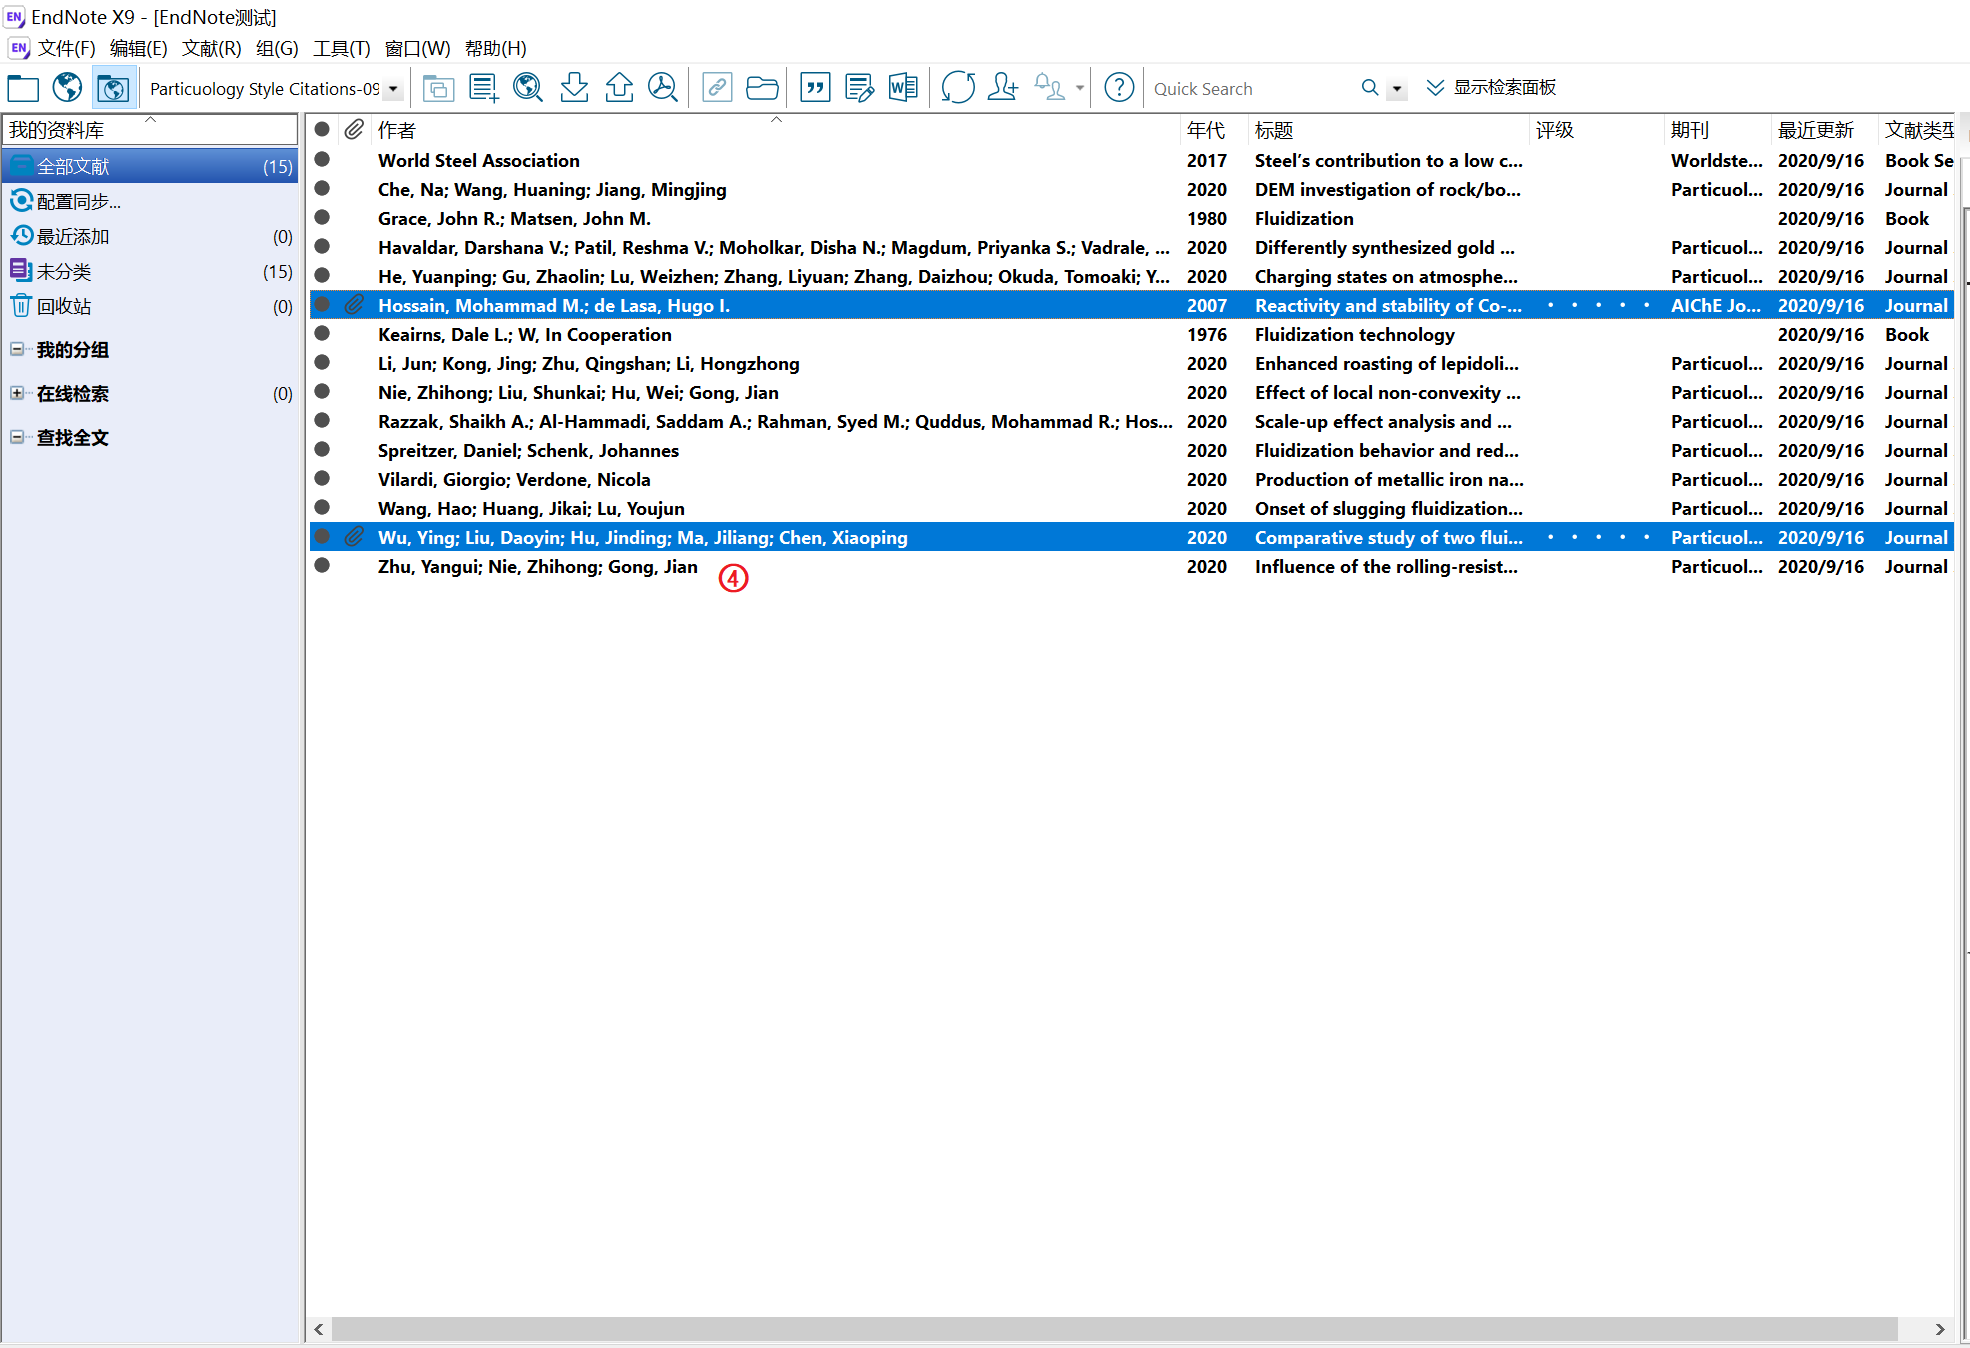Toggle read status dot for Che, Na reference
Screen dimensions: 1970x1348
322,188
